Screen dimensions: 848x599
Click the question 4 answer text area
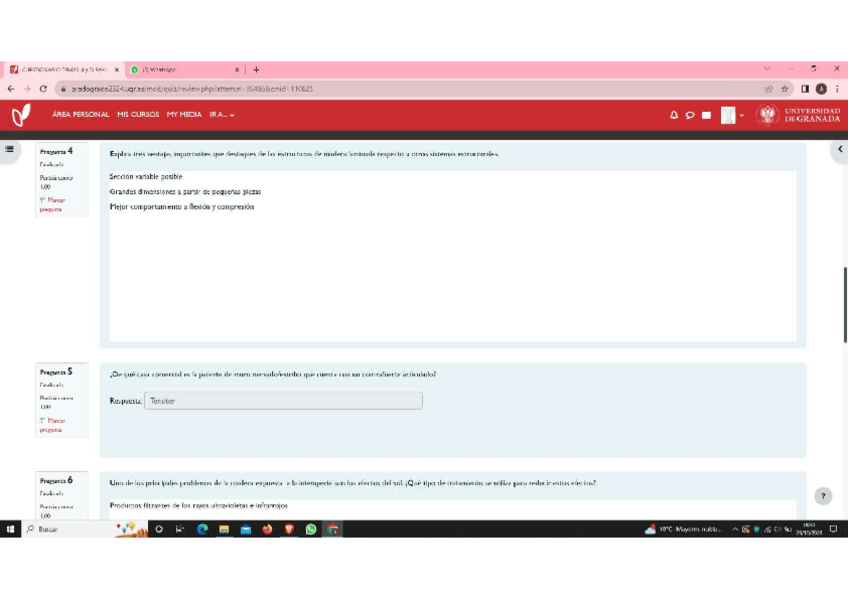click(x=453, y=256)
